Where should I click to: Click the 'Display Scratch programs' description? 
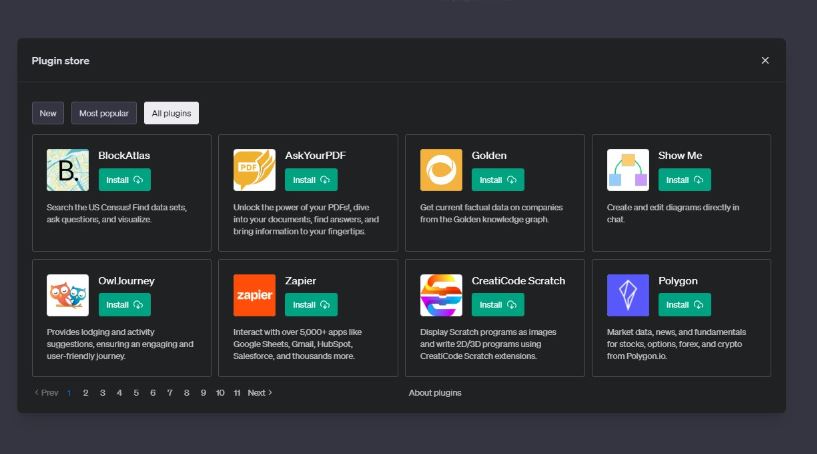[488, 344]
